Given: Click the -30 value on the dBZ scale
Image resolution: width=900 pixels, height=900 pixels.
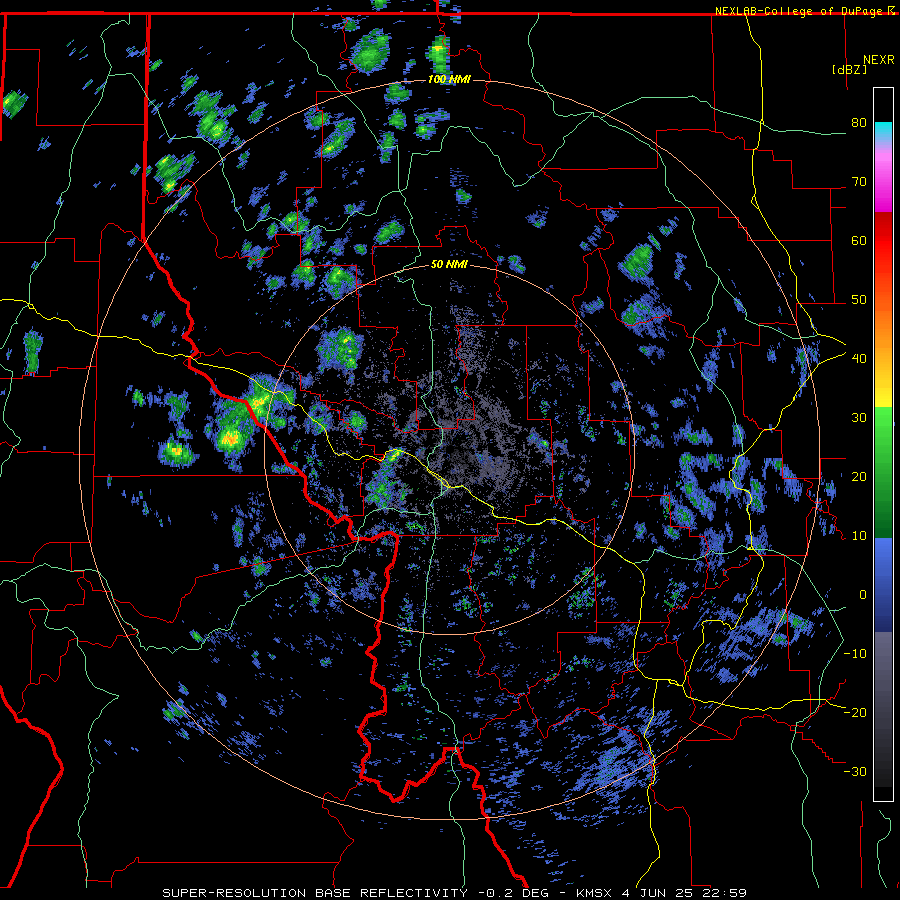Looking at the screenshot, I should click(855, 771).
